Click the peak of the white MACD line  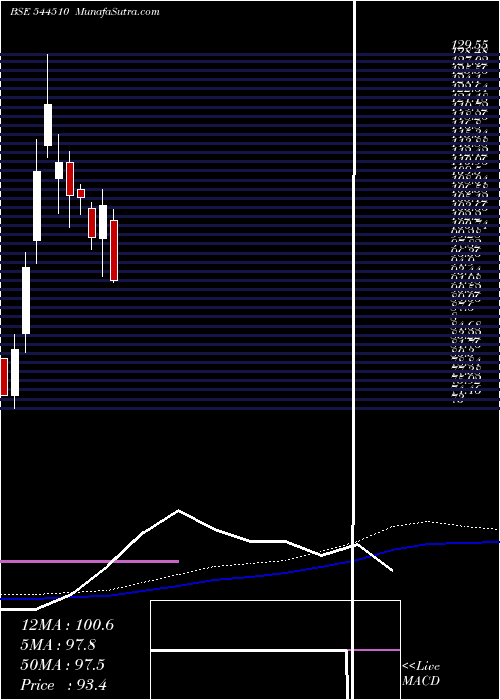tap(179, 510)
